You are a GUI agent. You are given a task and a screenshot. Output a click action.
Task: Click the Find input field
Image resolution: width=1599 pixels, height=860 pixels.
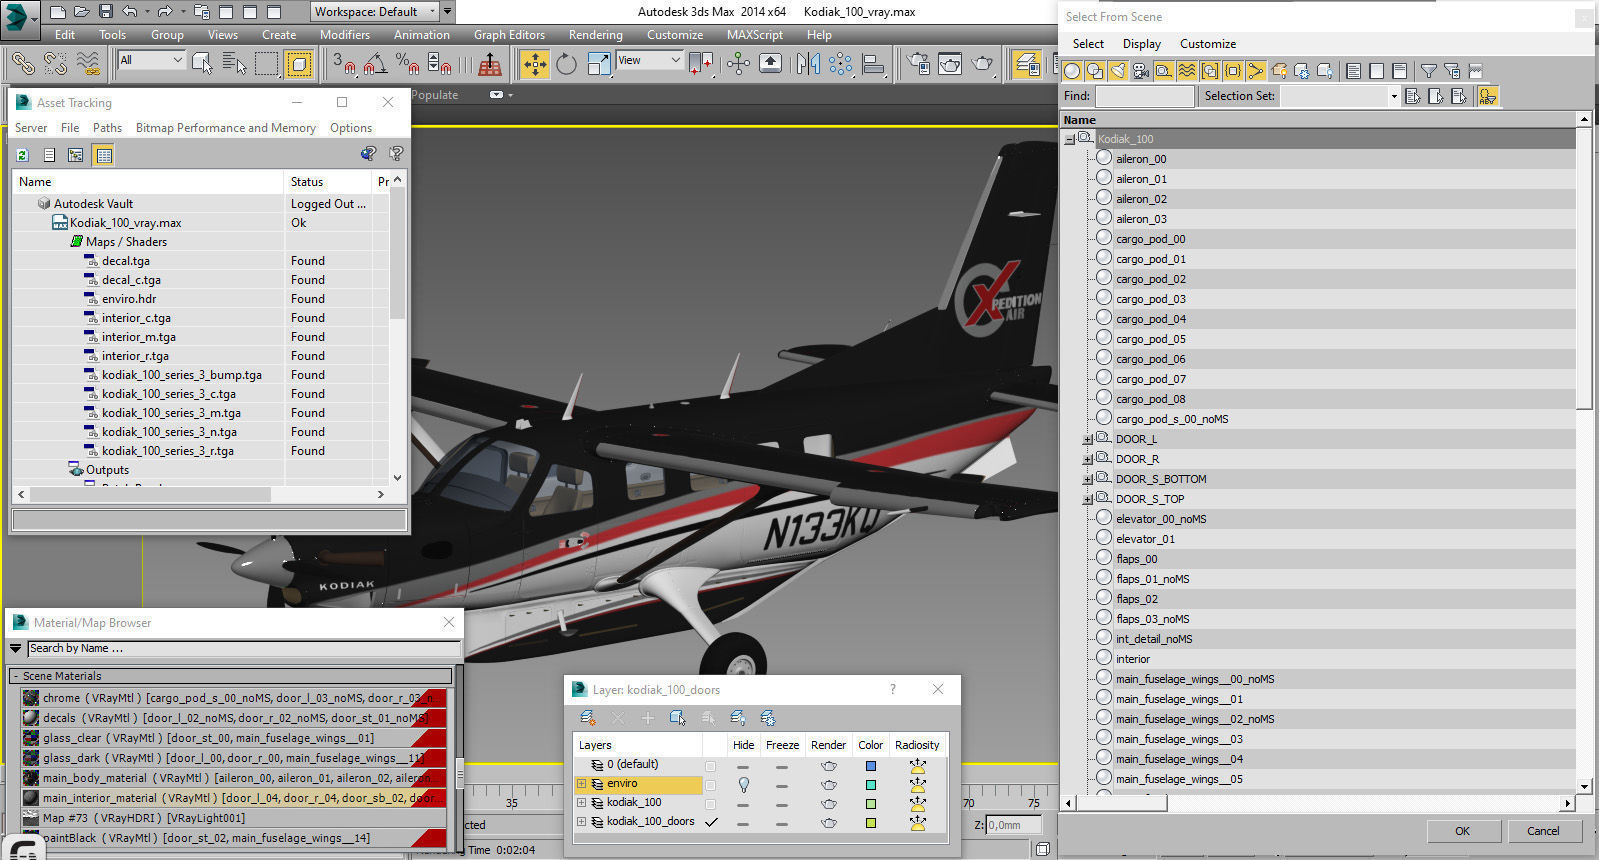[x=1144, y=96]
